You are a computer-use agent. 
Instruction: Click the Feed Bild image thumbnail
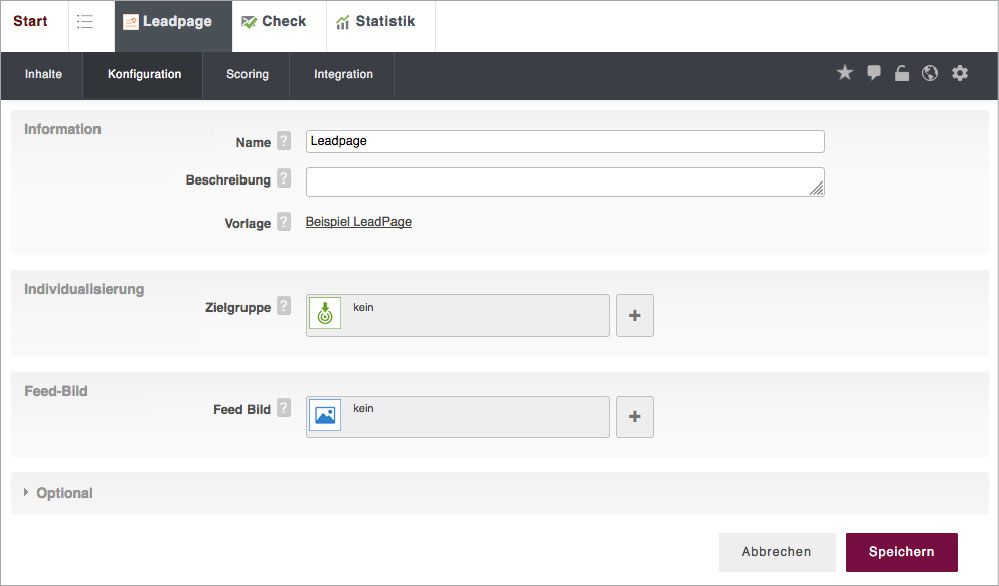coord(325,416)
